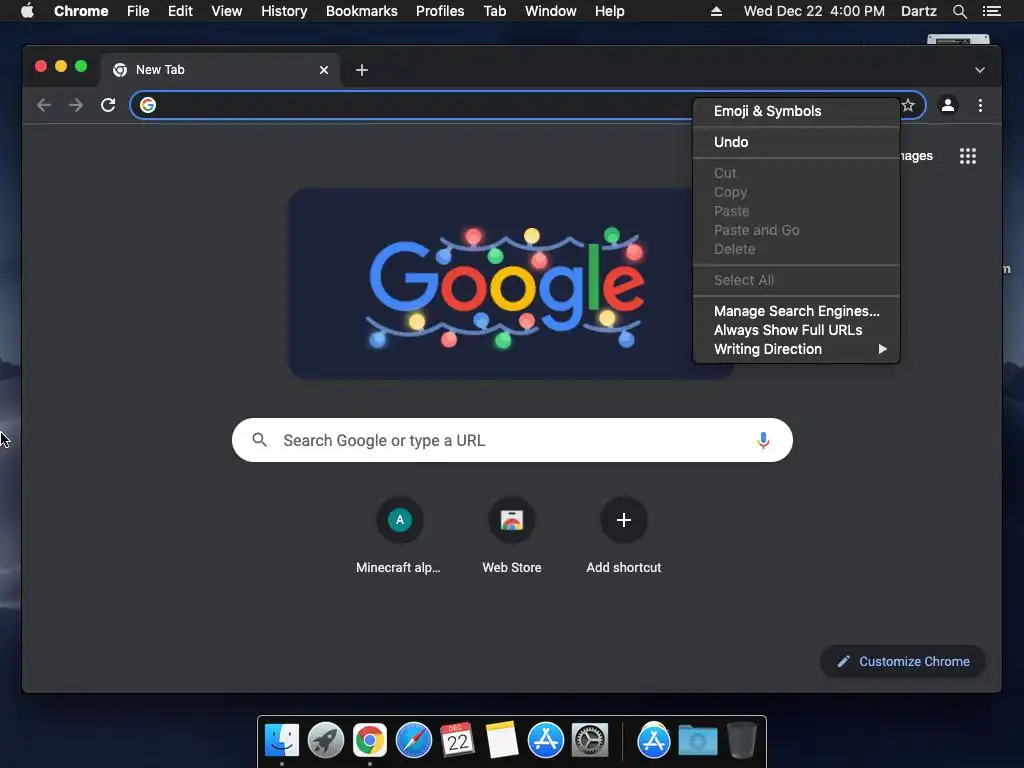Open Finder from the dock

[x=281, y=740]
